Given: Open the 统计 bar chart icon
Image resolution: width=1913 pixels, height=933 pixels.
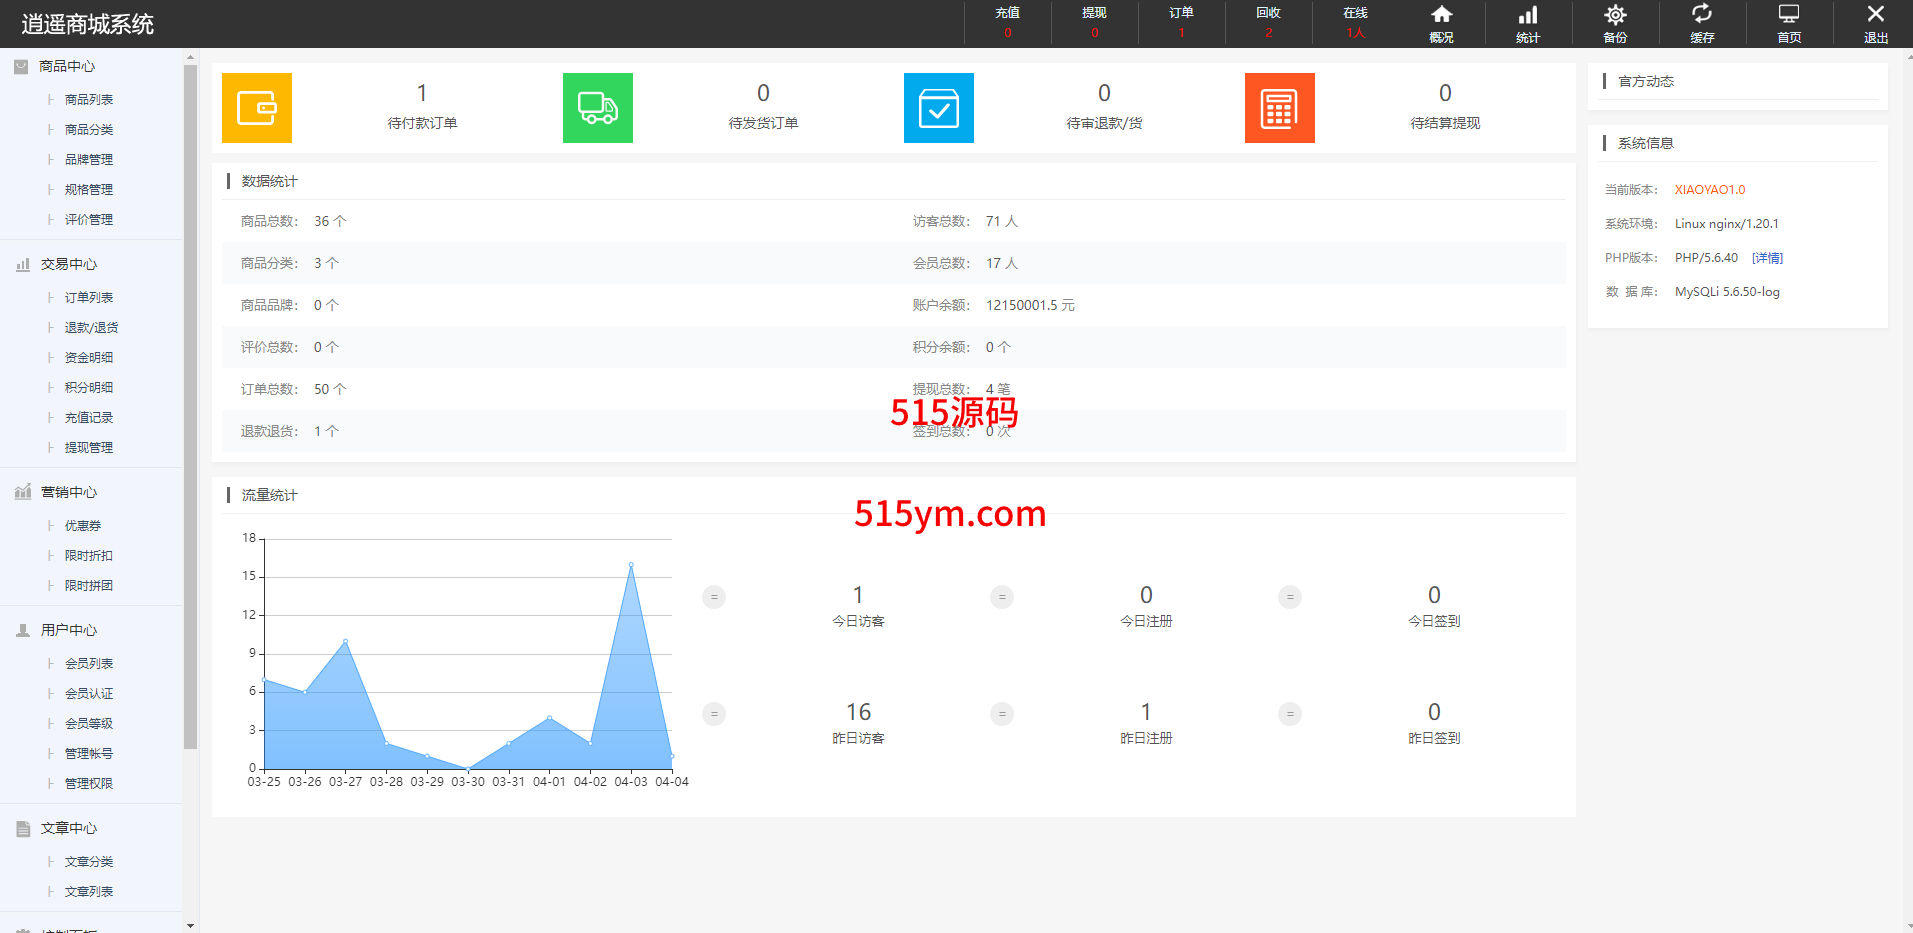Looking at the screenshot, I should [1528, 23].
